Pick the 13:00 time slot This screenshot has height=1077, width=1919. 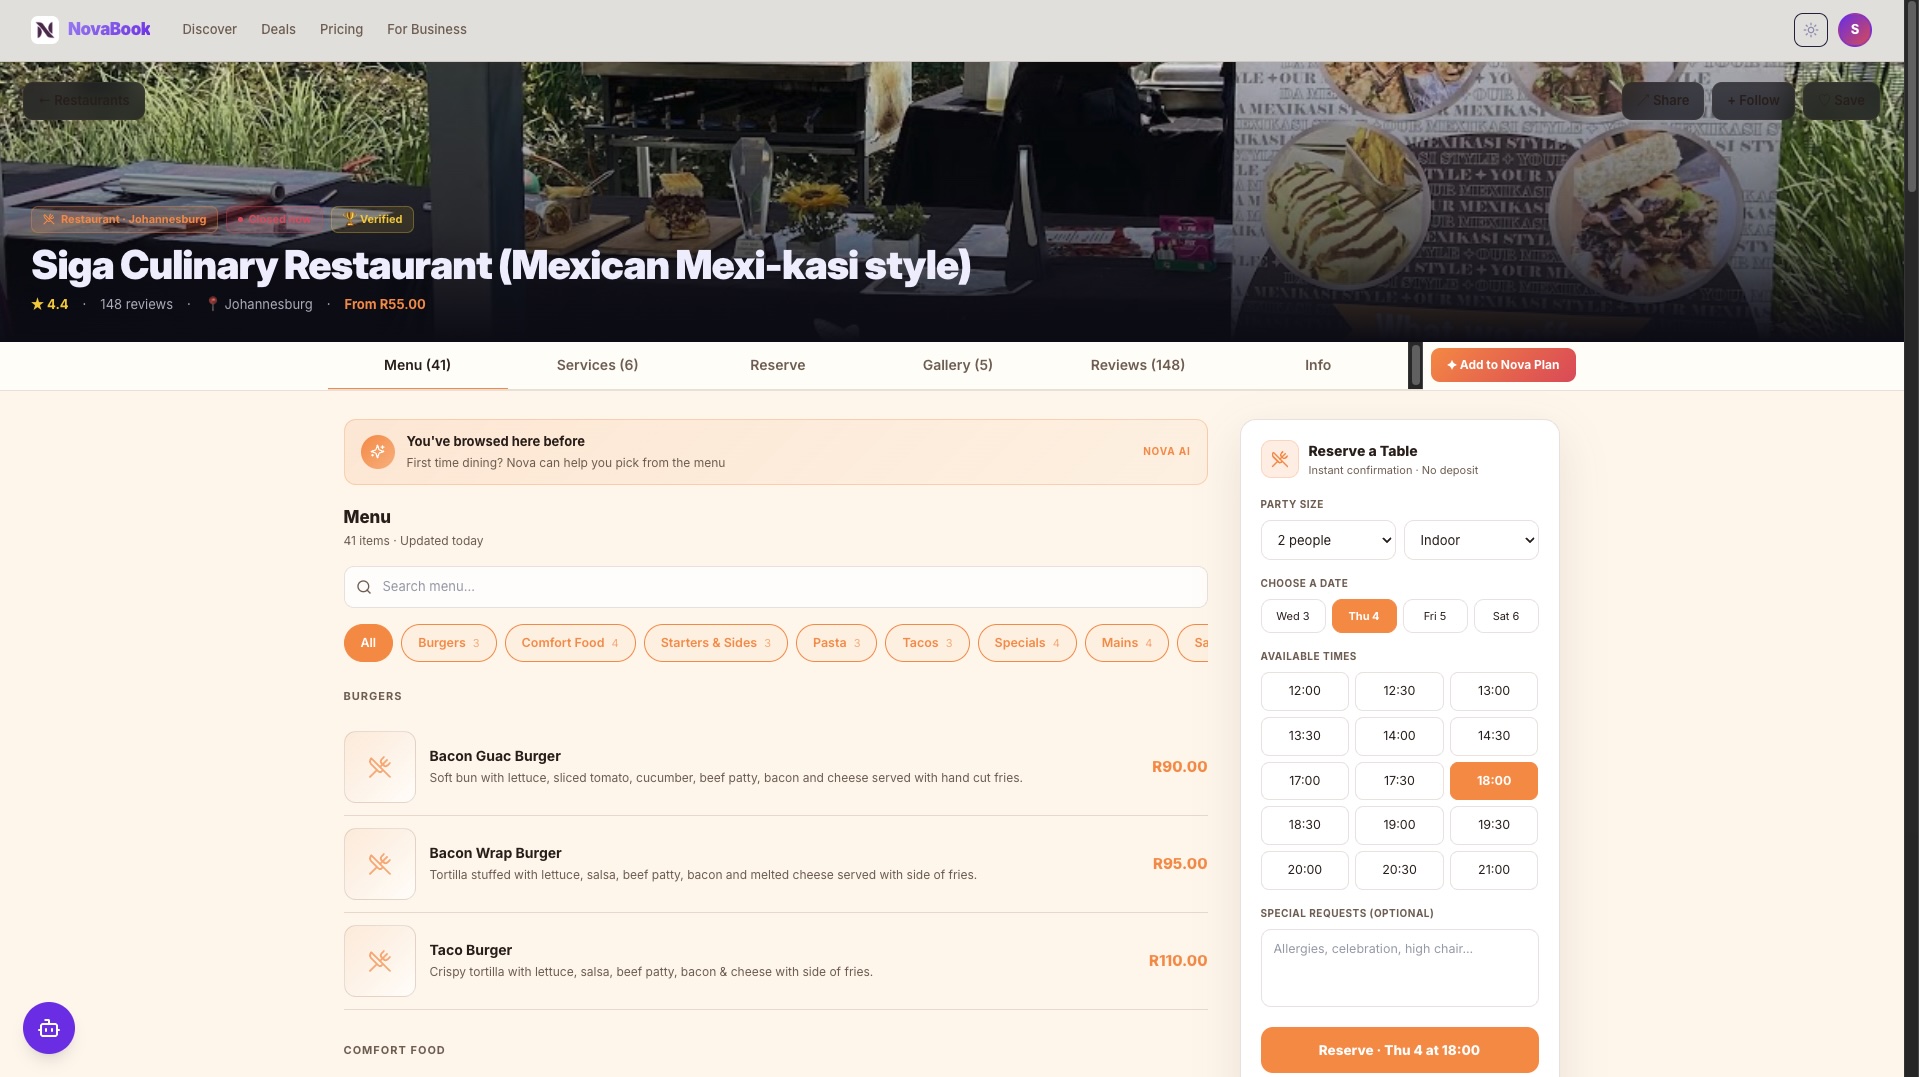coord(1494,691)
